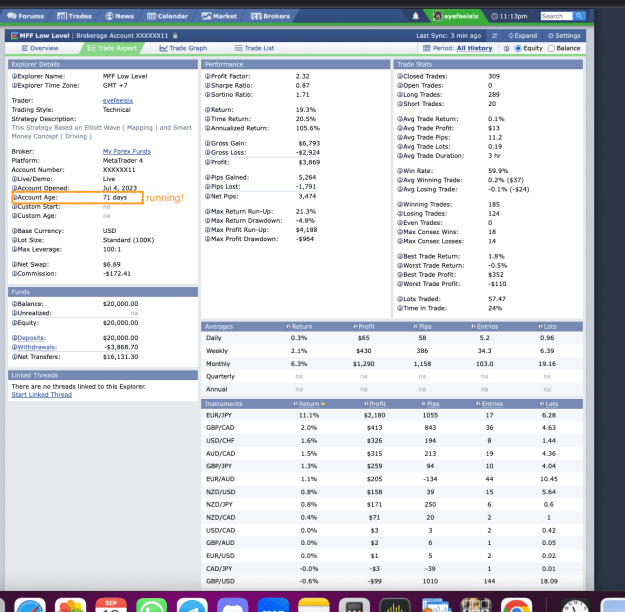This screenshot has height=612, width=625.
Task: Click info icon beside Balance in Funds
Action: 14,304
